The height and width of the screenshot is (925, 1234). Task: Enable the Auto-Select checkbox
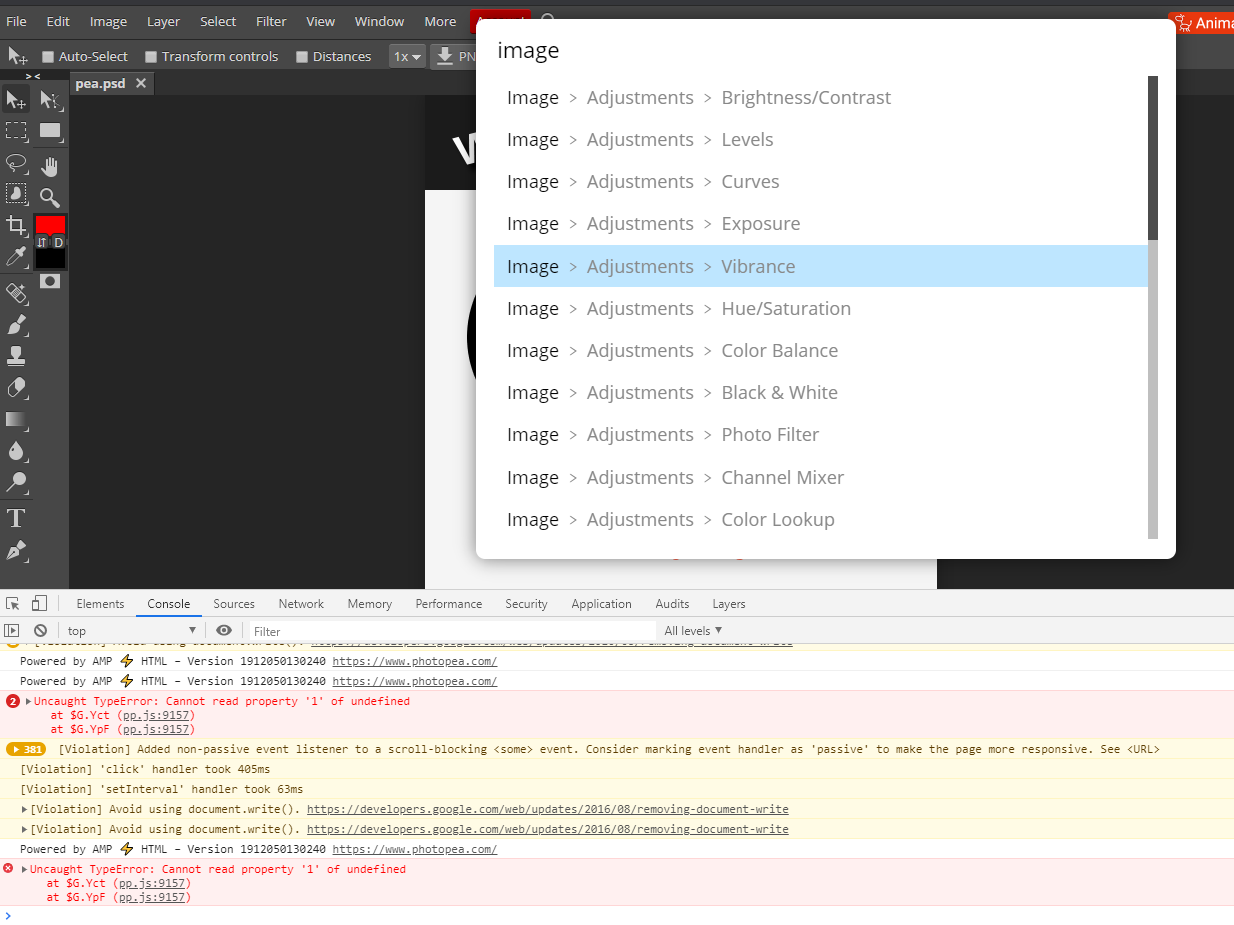(46, 56)
